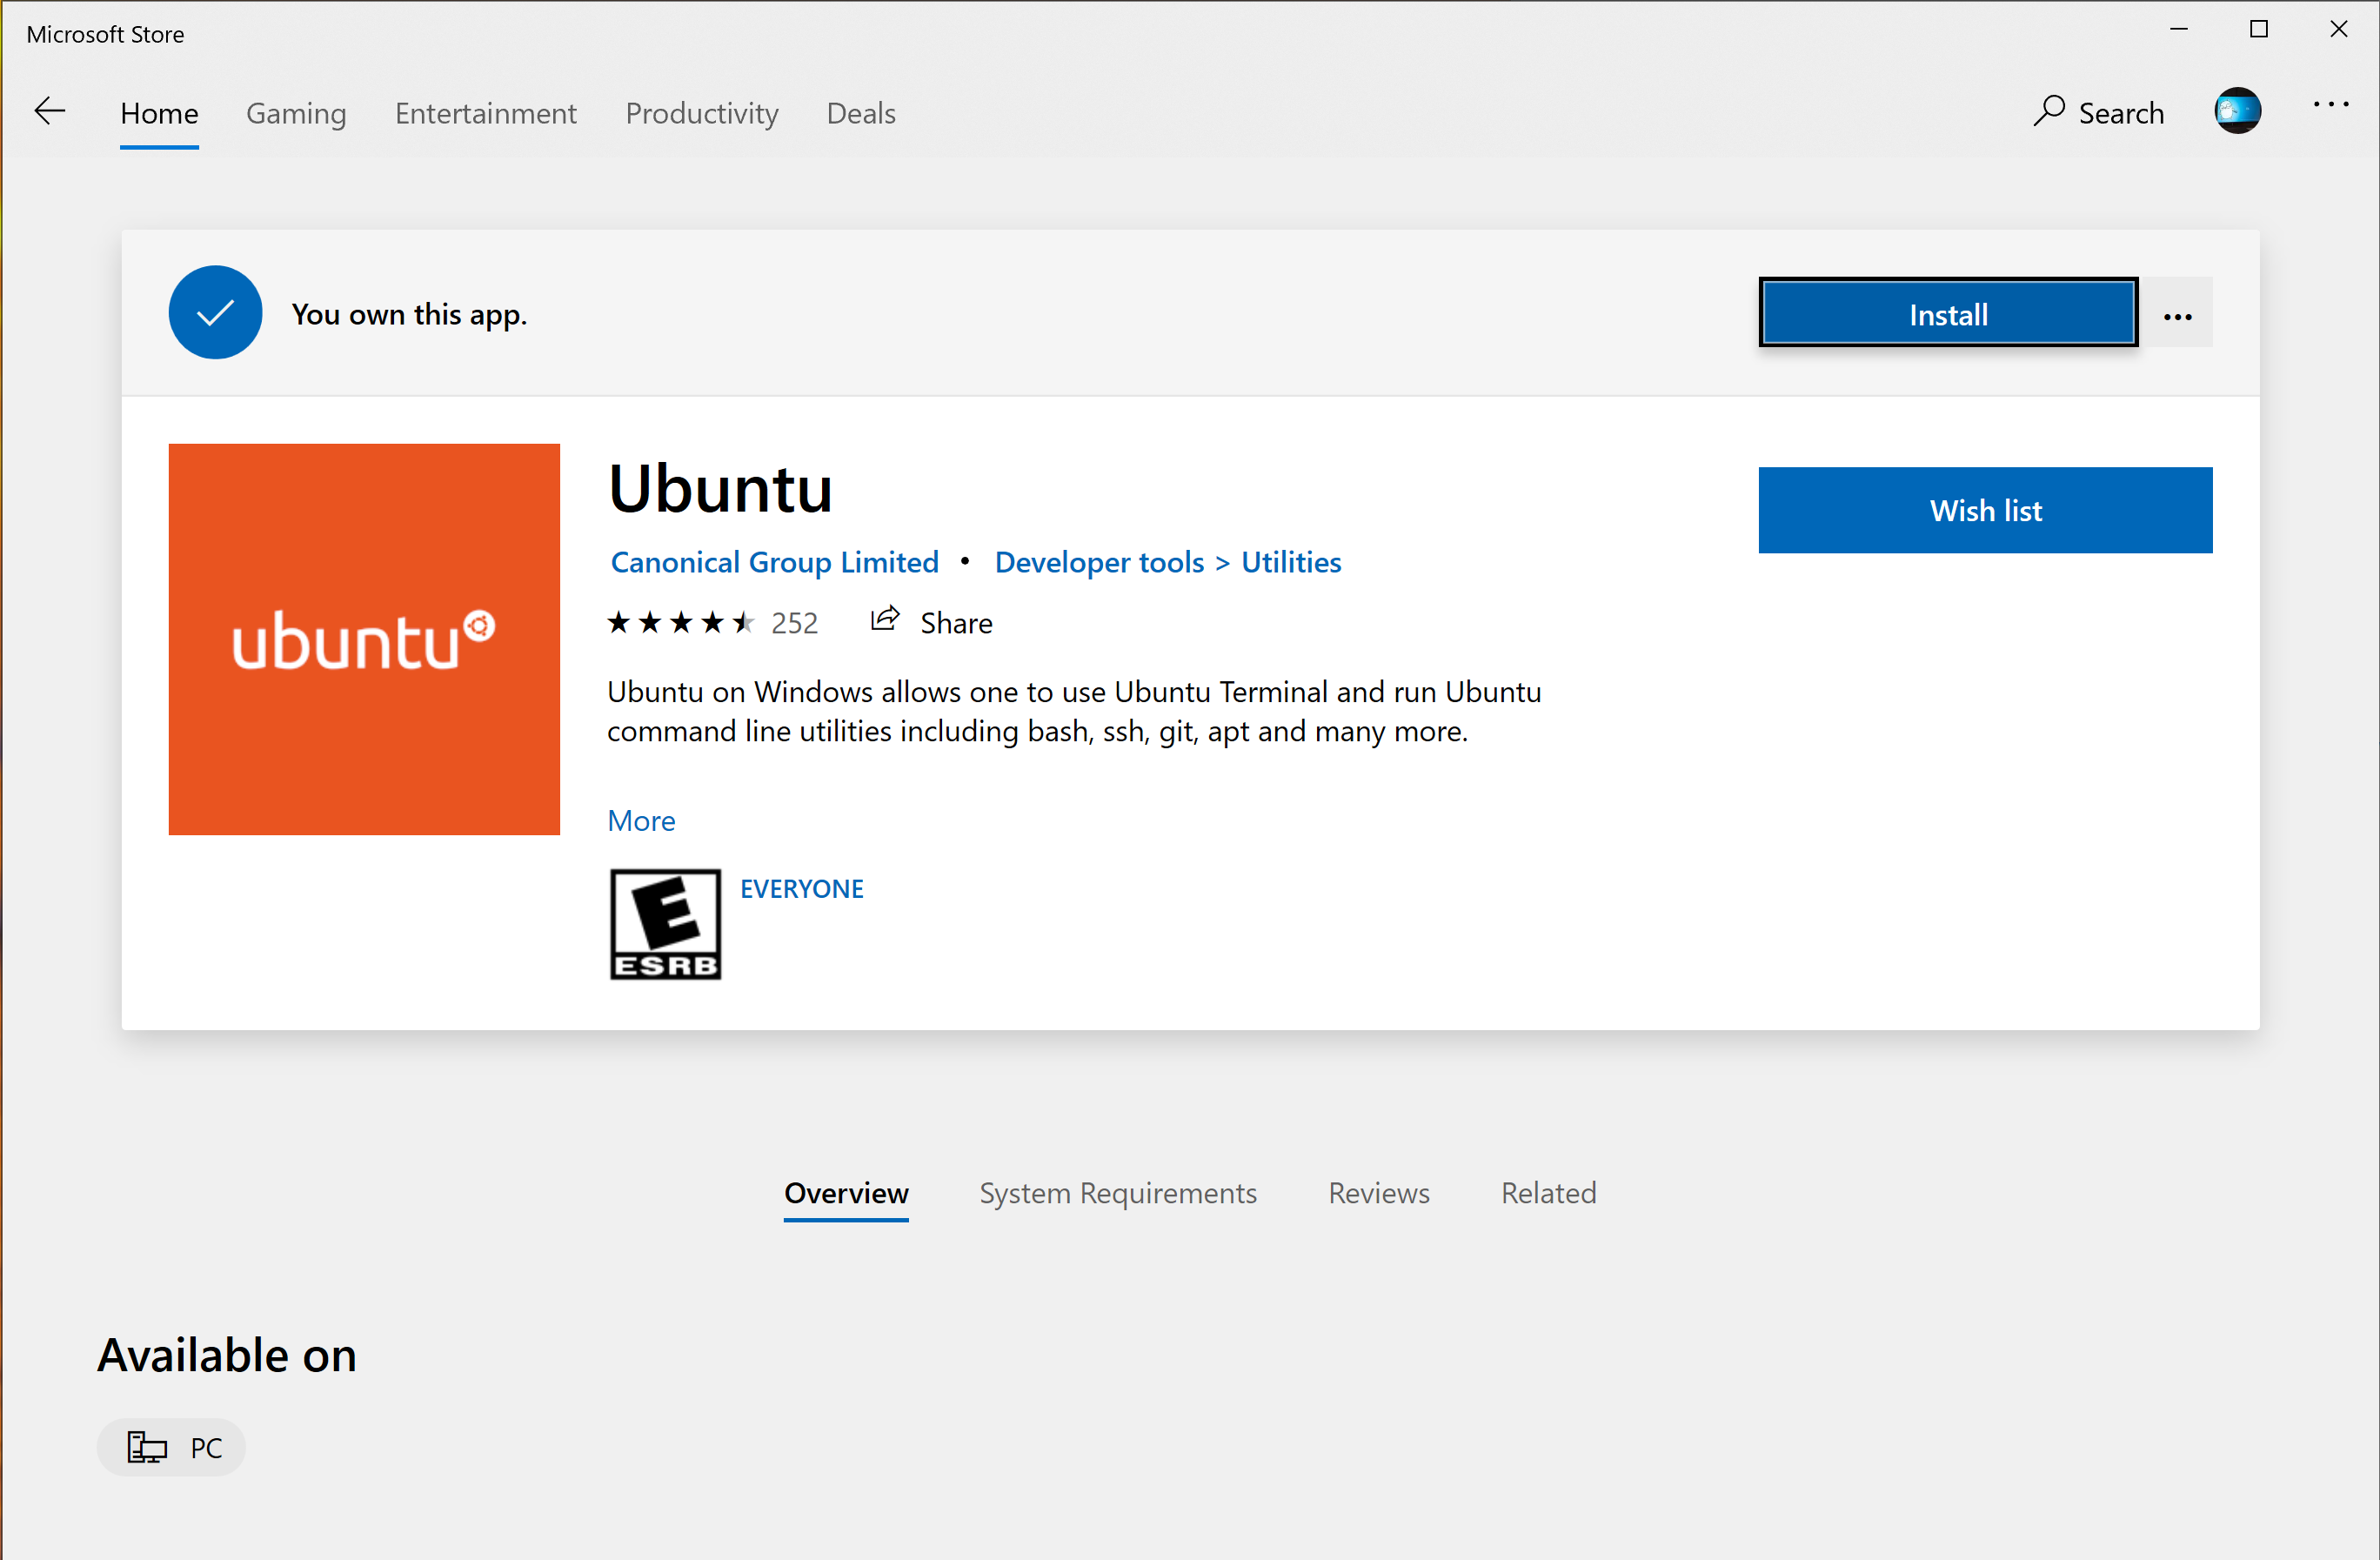The height and width of the screenshot is (1560, 2380).
Task: Navigate back using the back arrow
Action: (49, 111)
